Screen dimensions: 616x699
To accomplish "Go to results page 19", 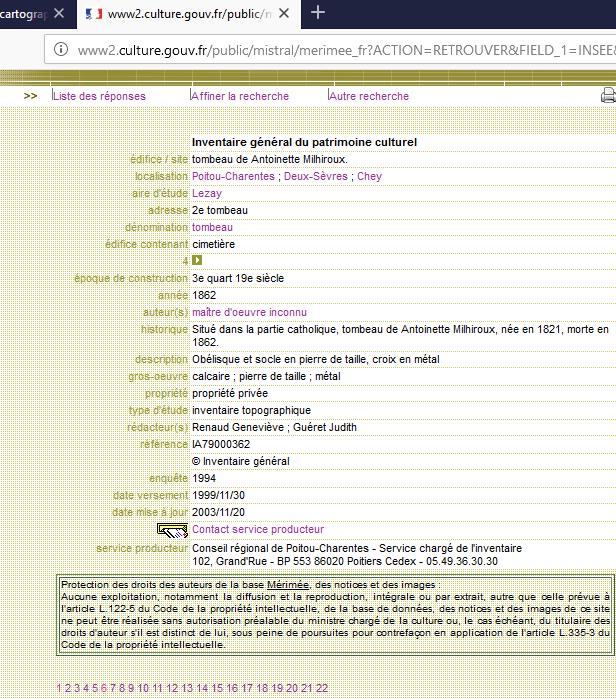I will click(x=277, y=688).
